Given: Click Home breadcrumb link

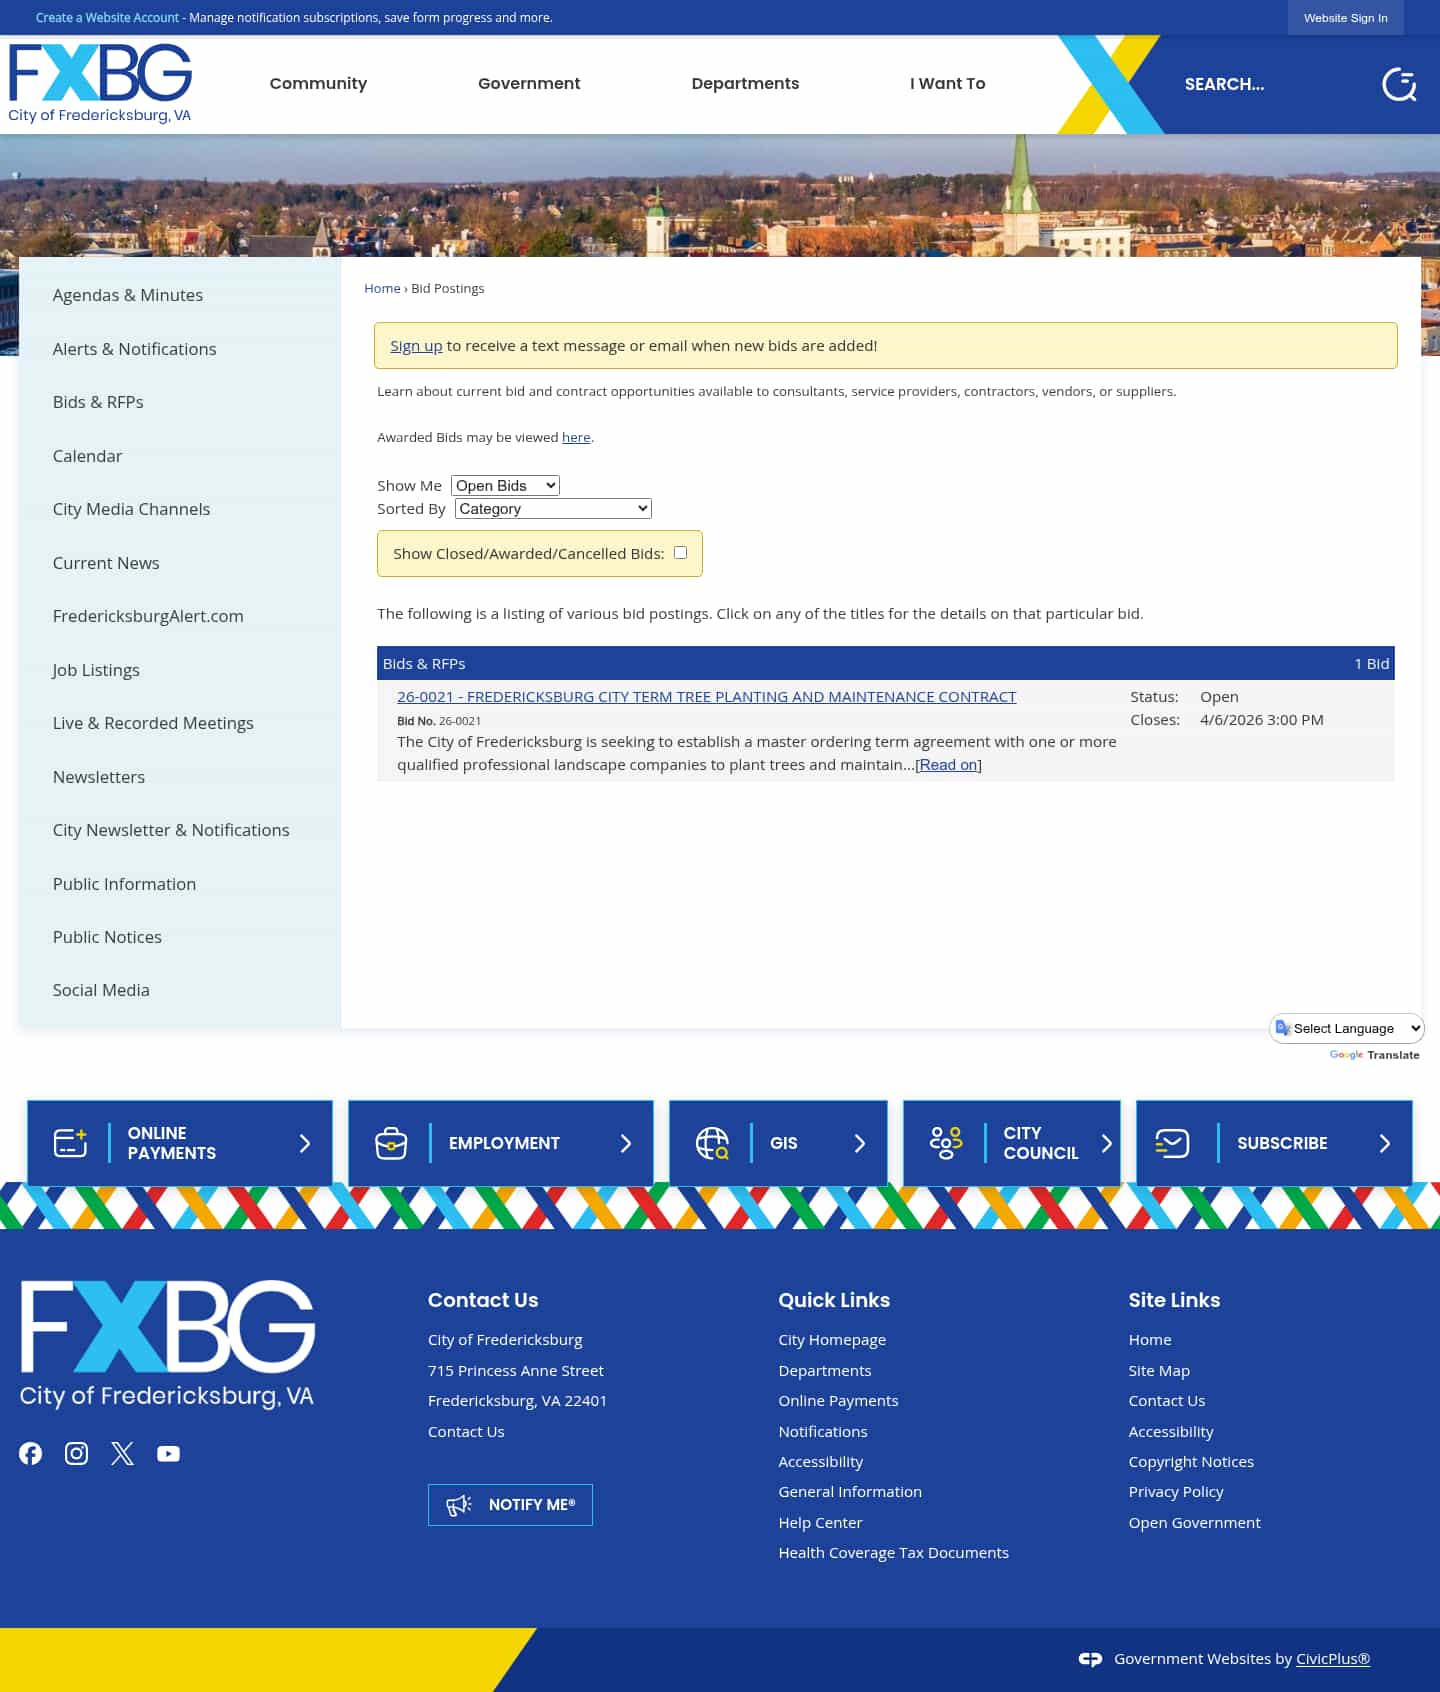Looking at the screenshot, I should 382,288.
